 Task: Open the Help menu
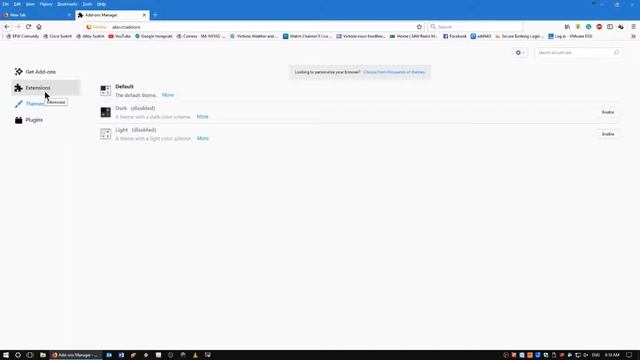(x=101, y=4)
